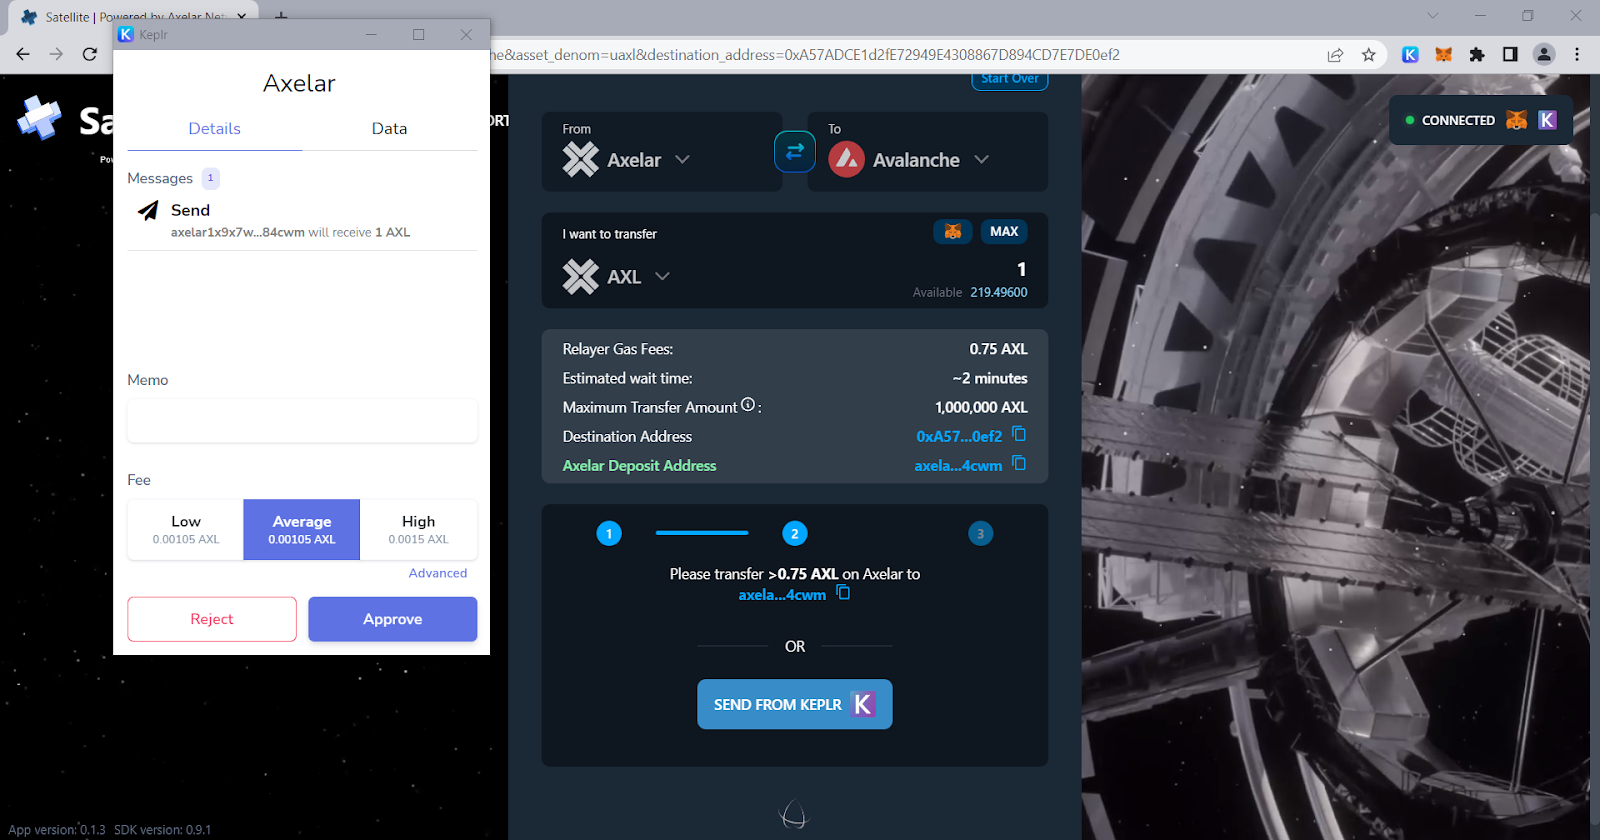Copy the destination address 0xA57...0ef2
The width and height of the screenshot is (1600, 840).
(x=1019, y=434)
